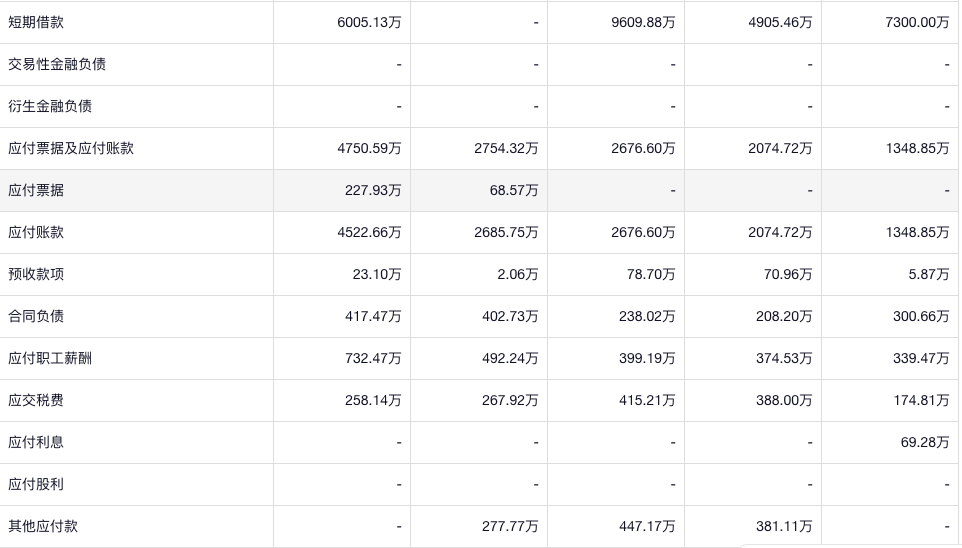Click the 衍生金融负债 row label
The width and height of the screenshot is (962, 548).
pos(50,106)
